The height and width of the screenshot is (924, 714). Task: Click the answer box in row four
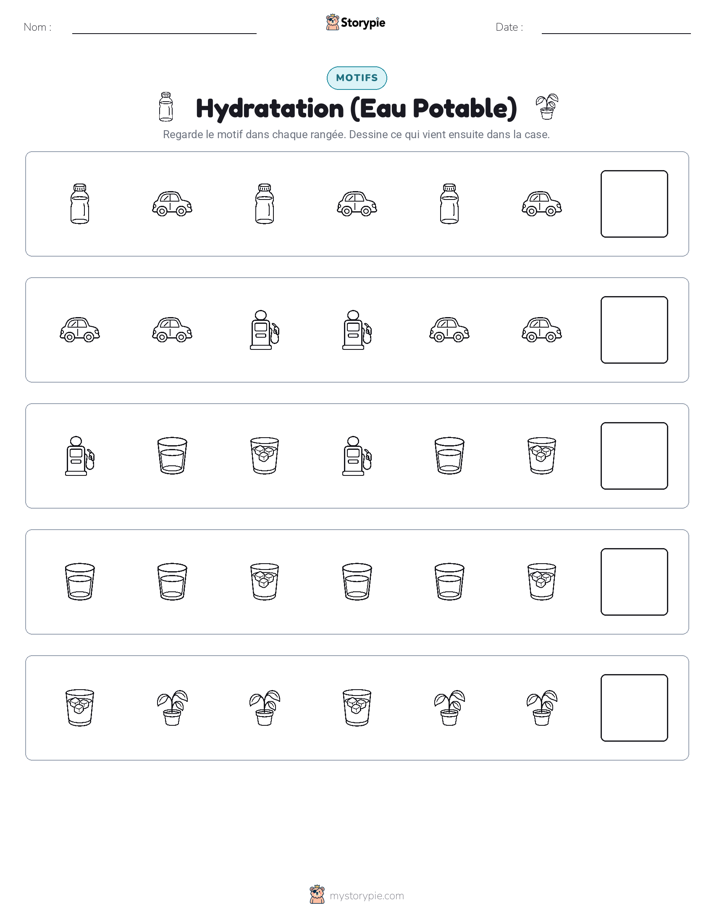tap(634, 582)
